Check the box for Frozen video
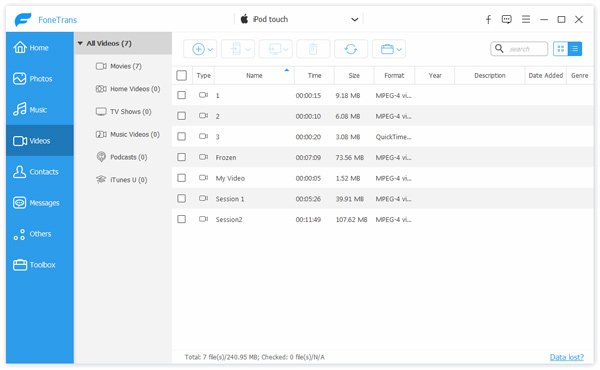 [x=181, y=157]
